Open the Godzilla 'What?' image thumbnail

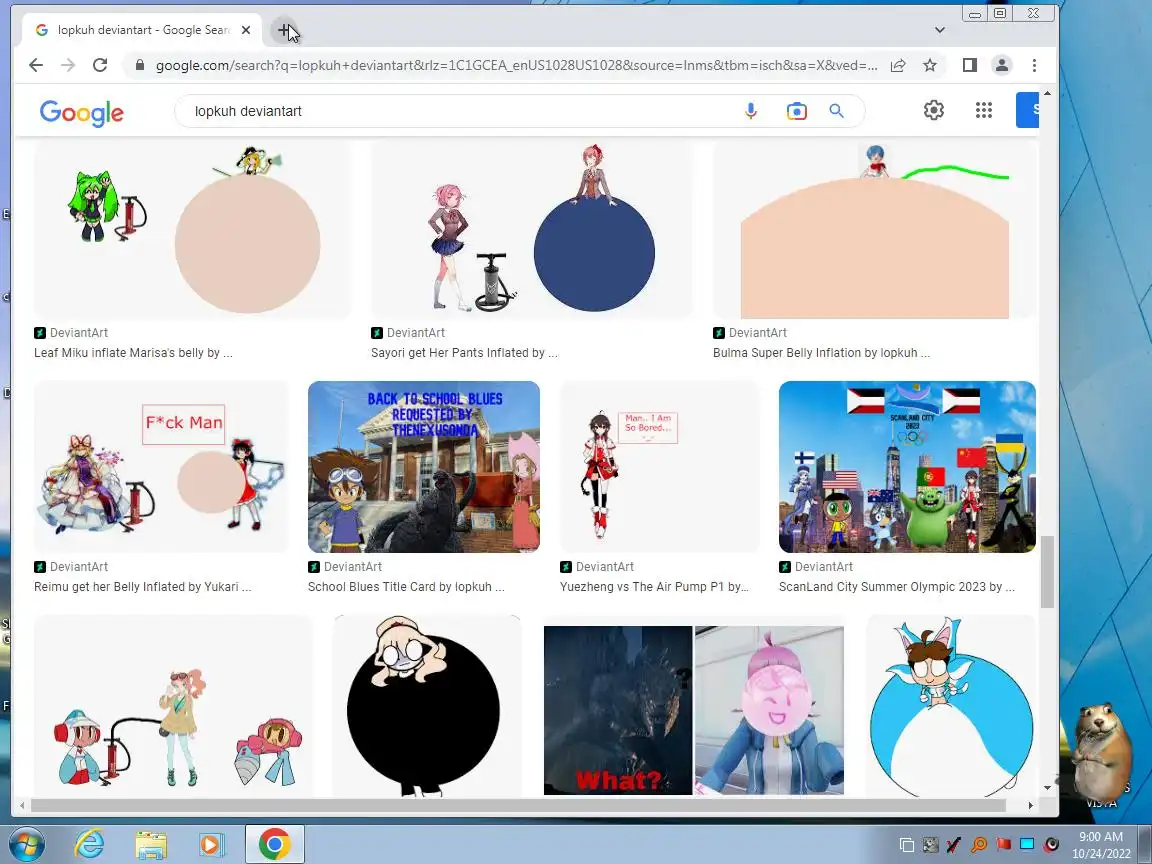point(694,710)
